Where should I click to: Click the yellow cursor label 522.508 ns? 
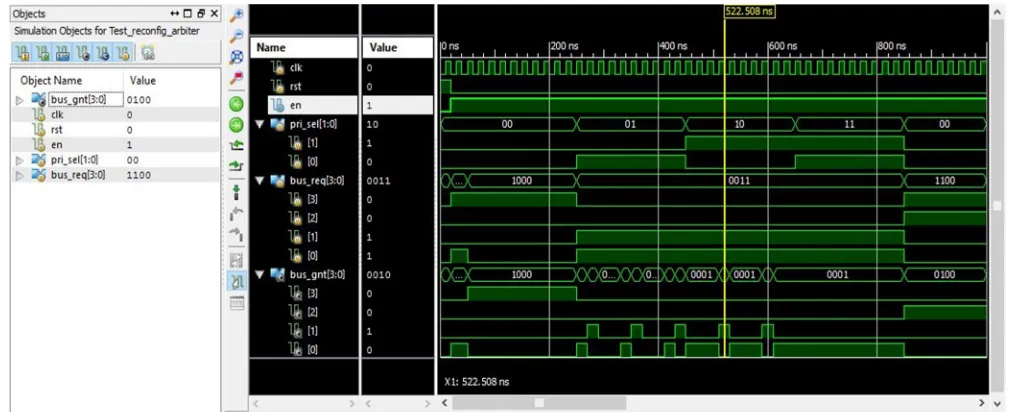[x=749, y=12]
